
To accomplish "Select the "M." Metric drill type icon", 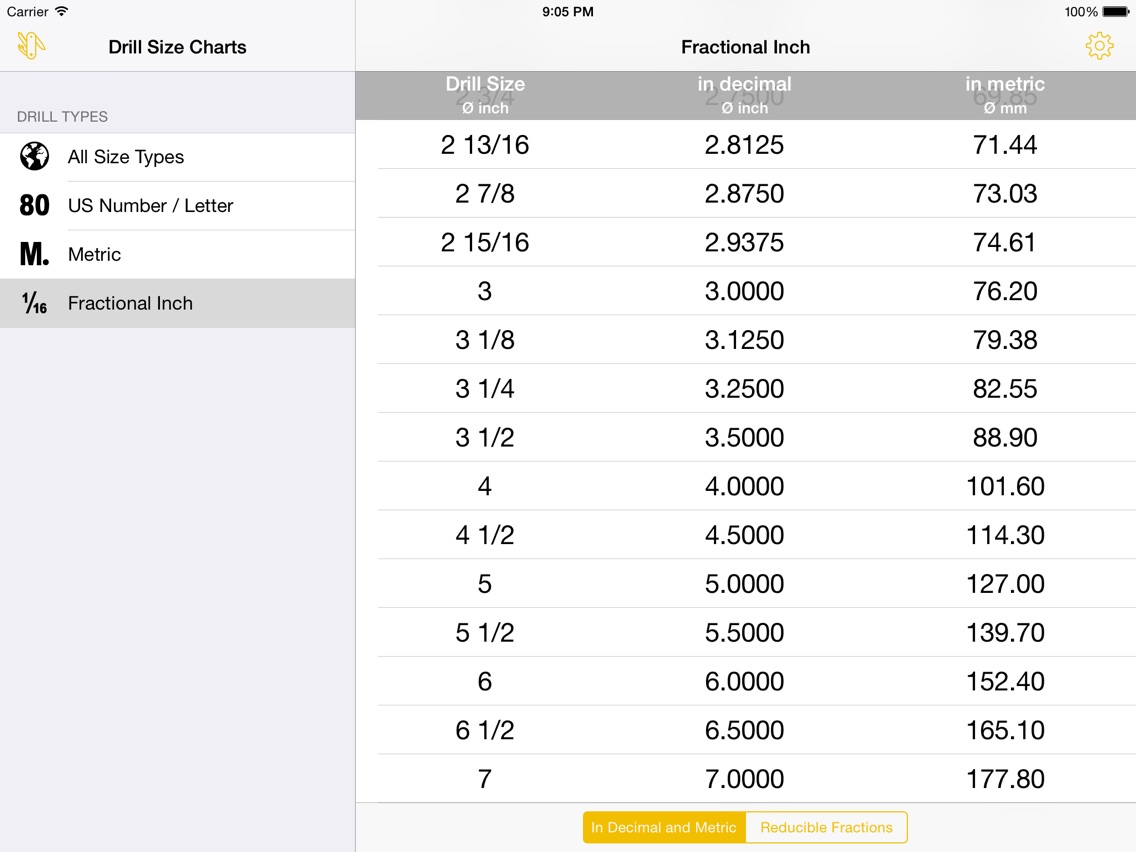I will click(33, 254).
